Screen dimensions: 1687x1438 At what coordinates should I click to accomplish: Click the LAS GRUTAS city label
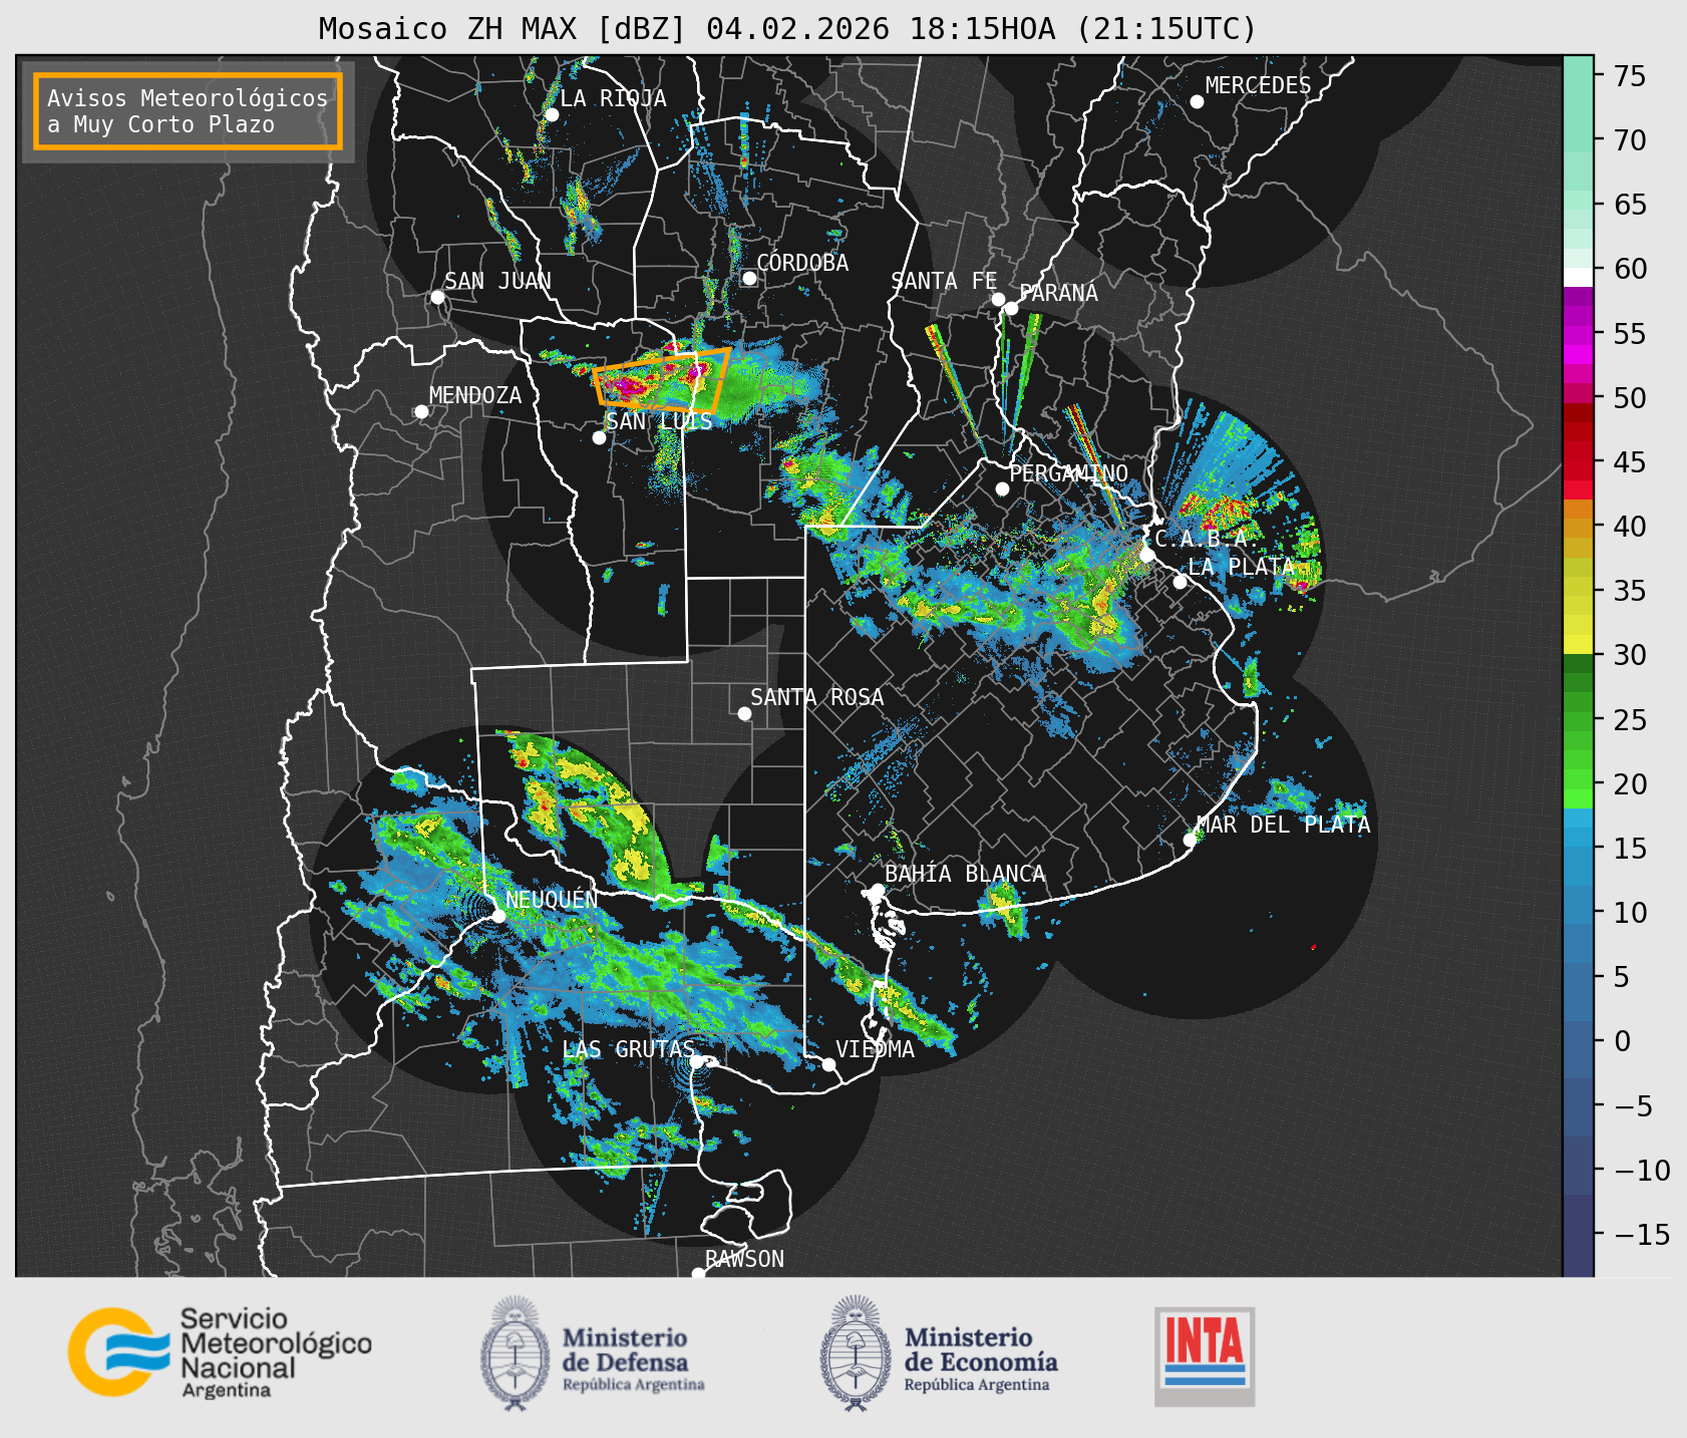(628, 1049)
